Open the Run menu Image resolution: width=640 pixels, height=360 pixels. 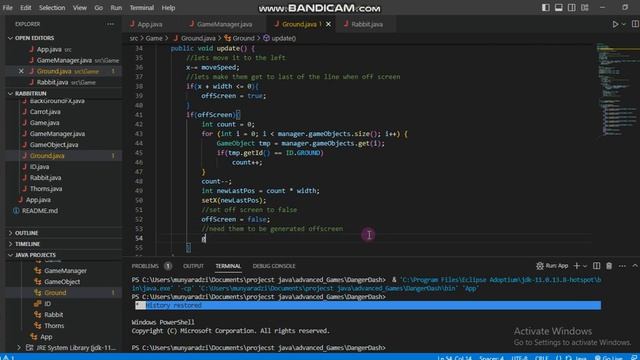pos(116,7)
